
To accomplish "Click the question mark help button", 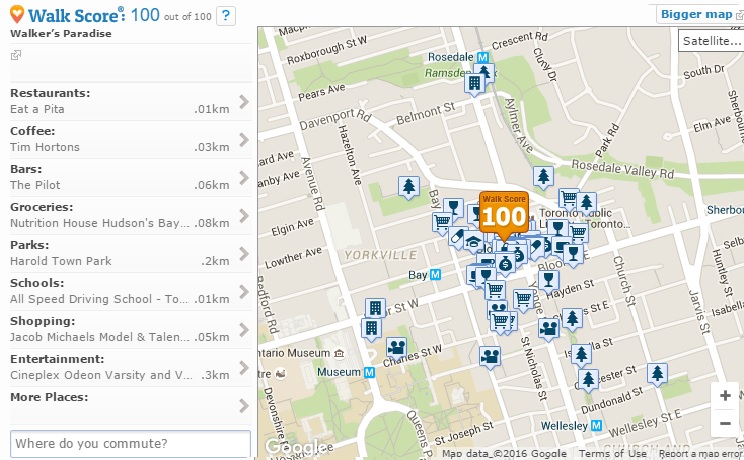I will 226,16.
